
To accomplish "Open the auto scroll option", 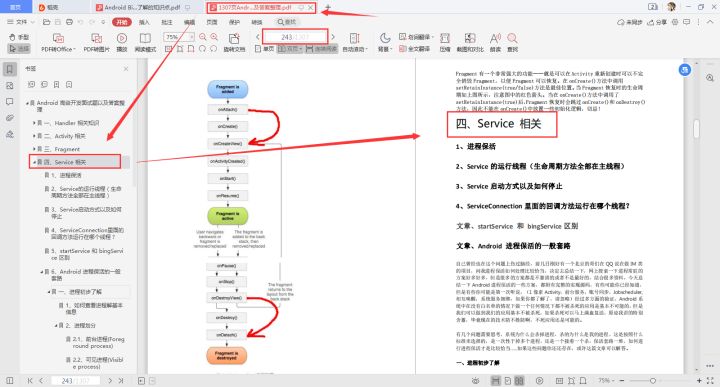I will (355, 43).
